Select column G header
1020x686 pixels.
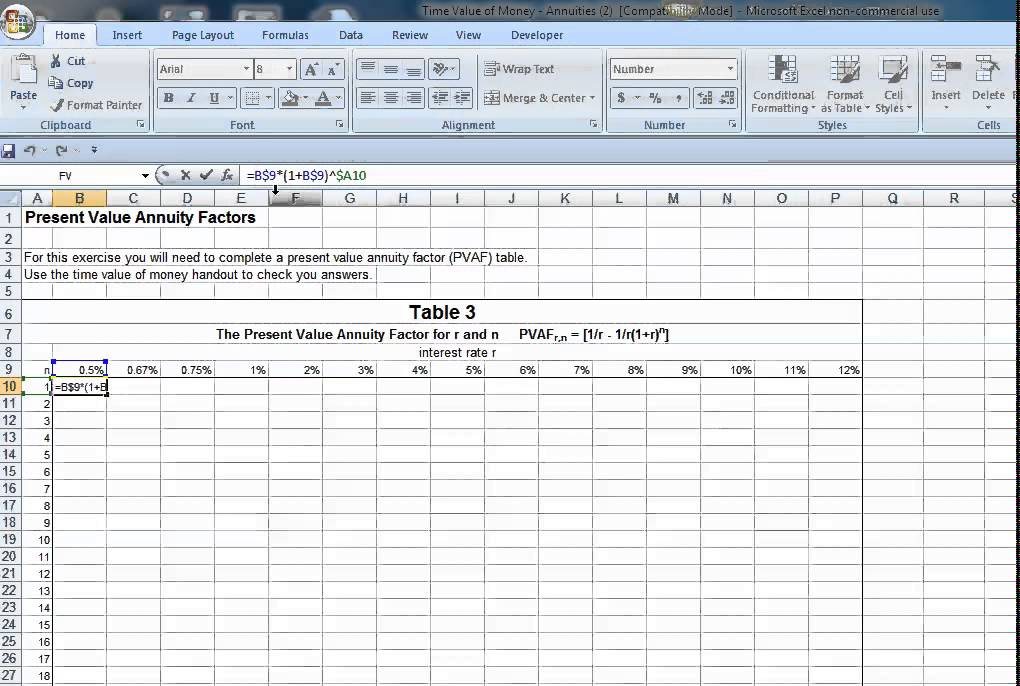349,198
